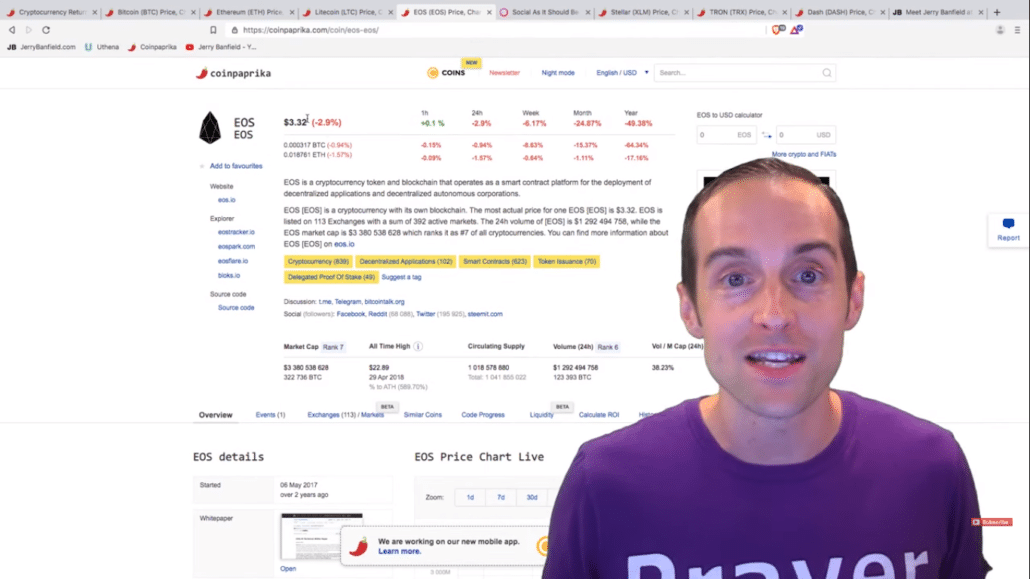Switch to the Stellar (XLM) browser tab
The image size is (1030, 579).
(x=644, y=12)
